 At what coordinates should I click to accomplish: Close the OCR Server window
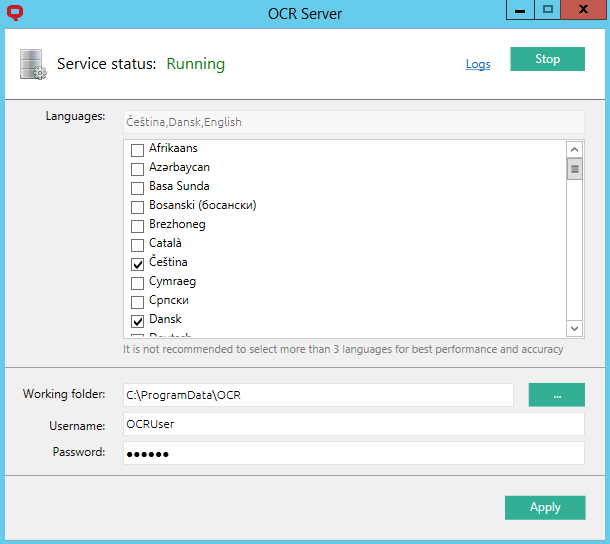coord(585,10)
